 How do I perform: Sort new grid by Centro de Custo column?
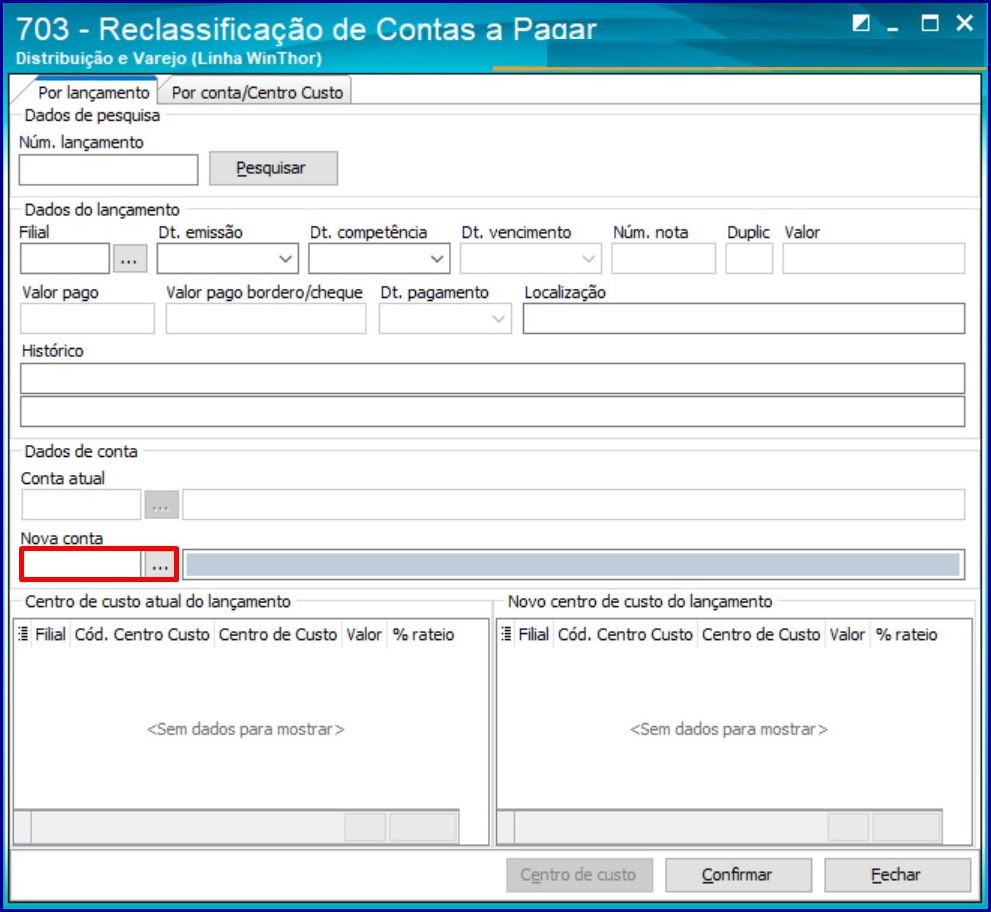762,634
